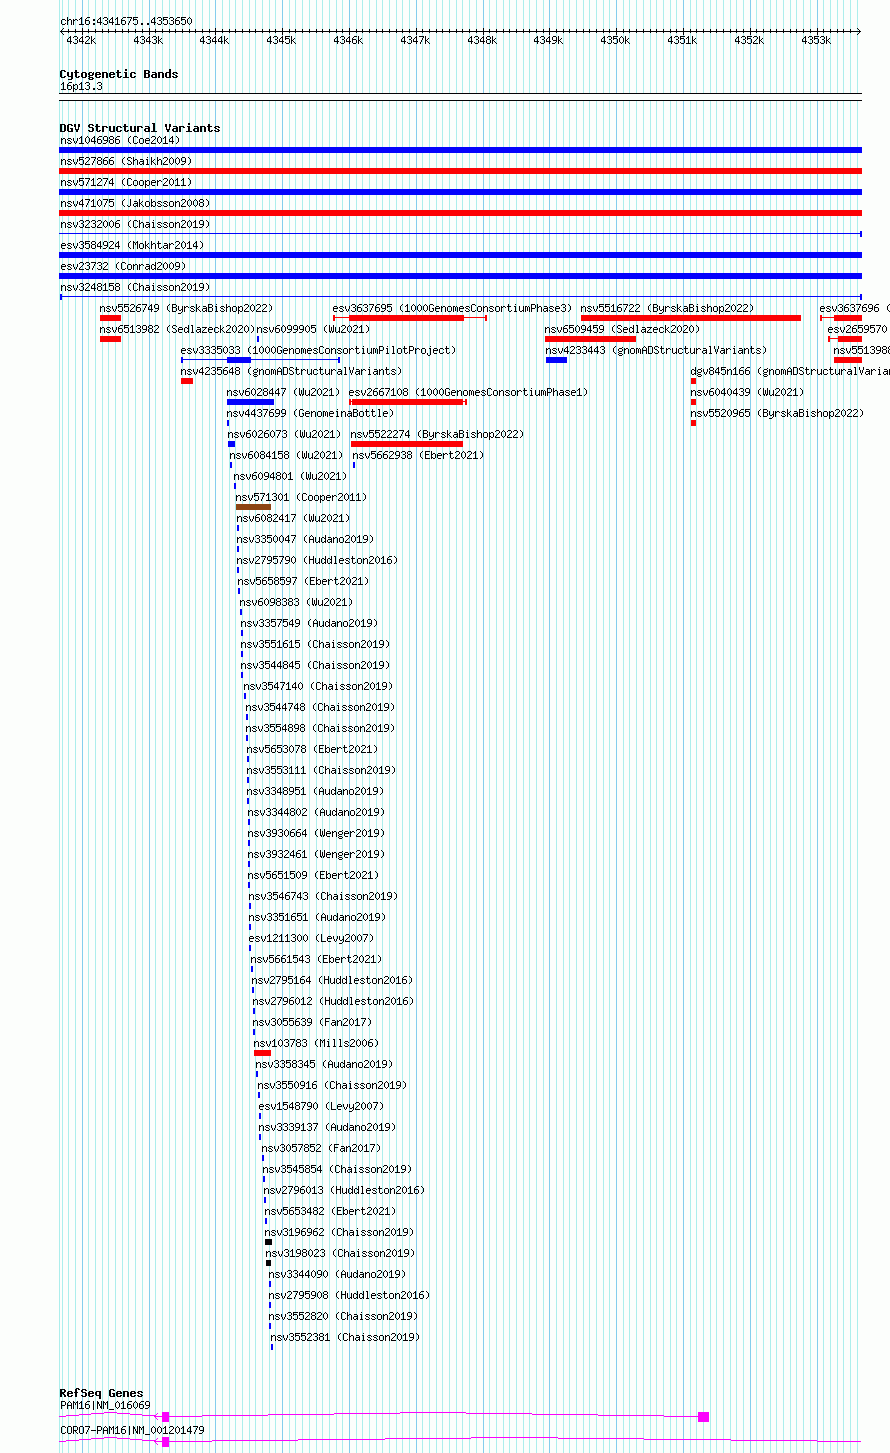Viewport: 890px width, 1453px height.
Task: Open nsv2796012 (Huddleston2016) label
Action: pos(332,1001)
